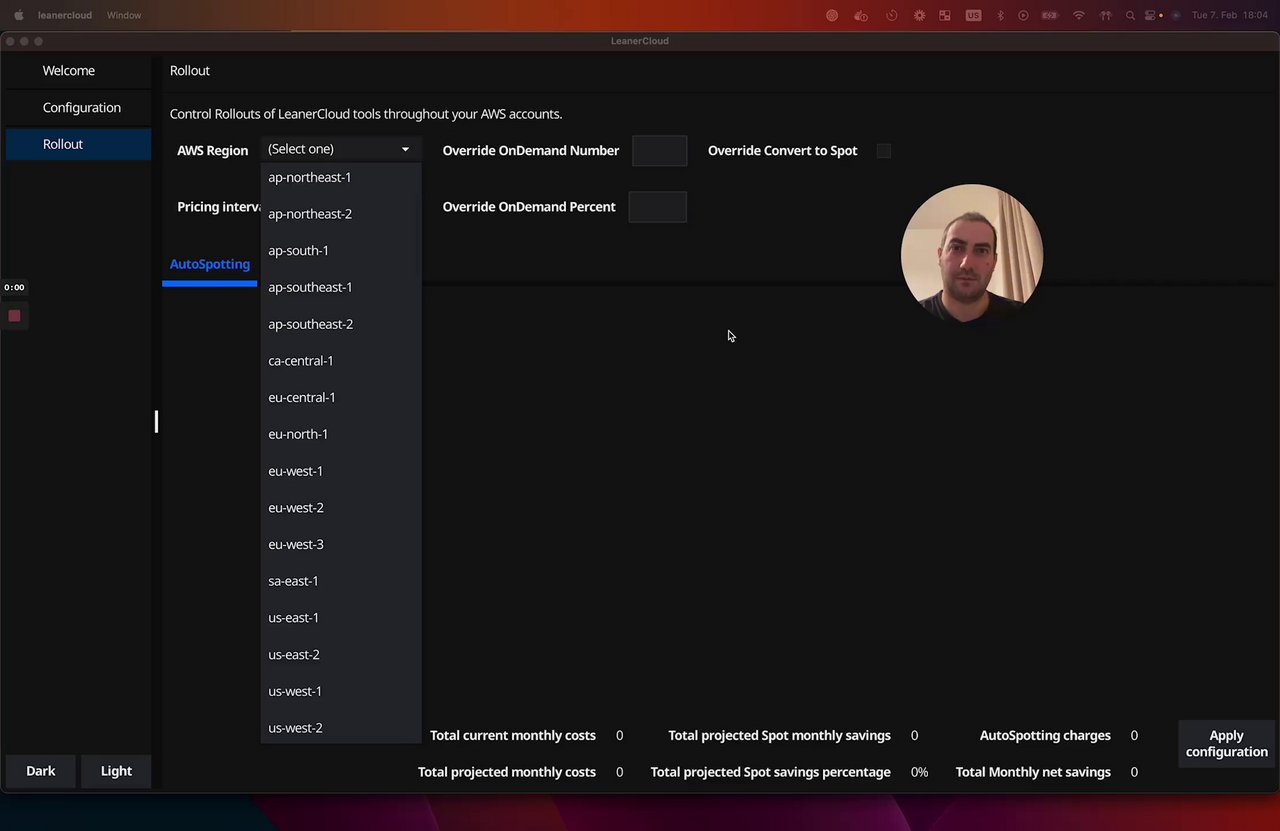Click the presenter webcam bubble
1280x831 pixels.
click(972, 254)
